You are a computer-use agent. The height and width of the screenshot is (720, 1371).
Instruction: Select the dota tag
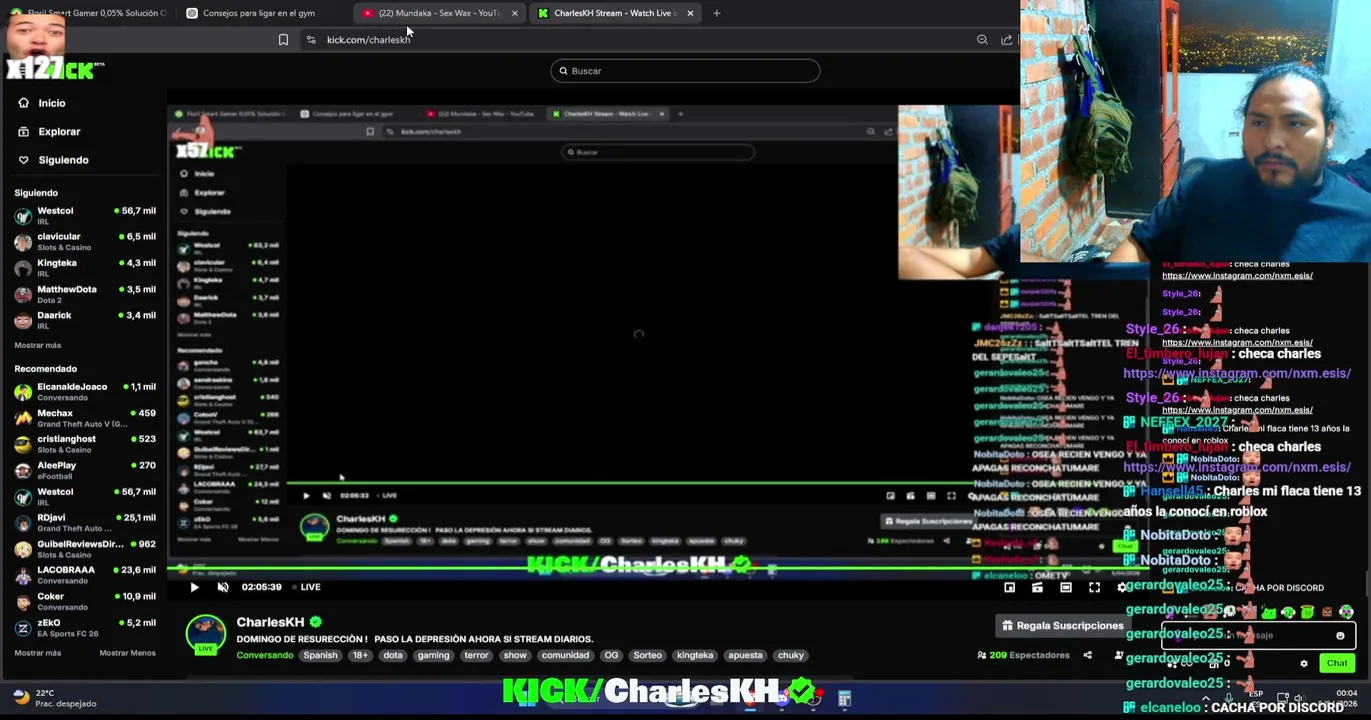point(393,655)
